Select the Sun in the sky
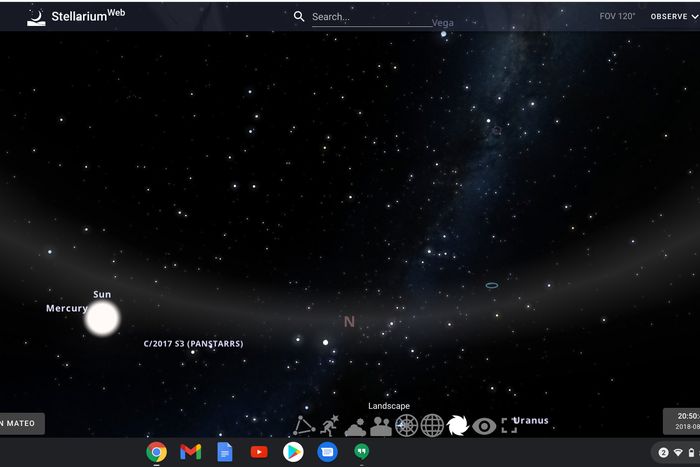Screen dimensions: 700x467 pyautogui.click(x=102, y=318)
